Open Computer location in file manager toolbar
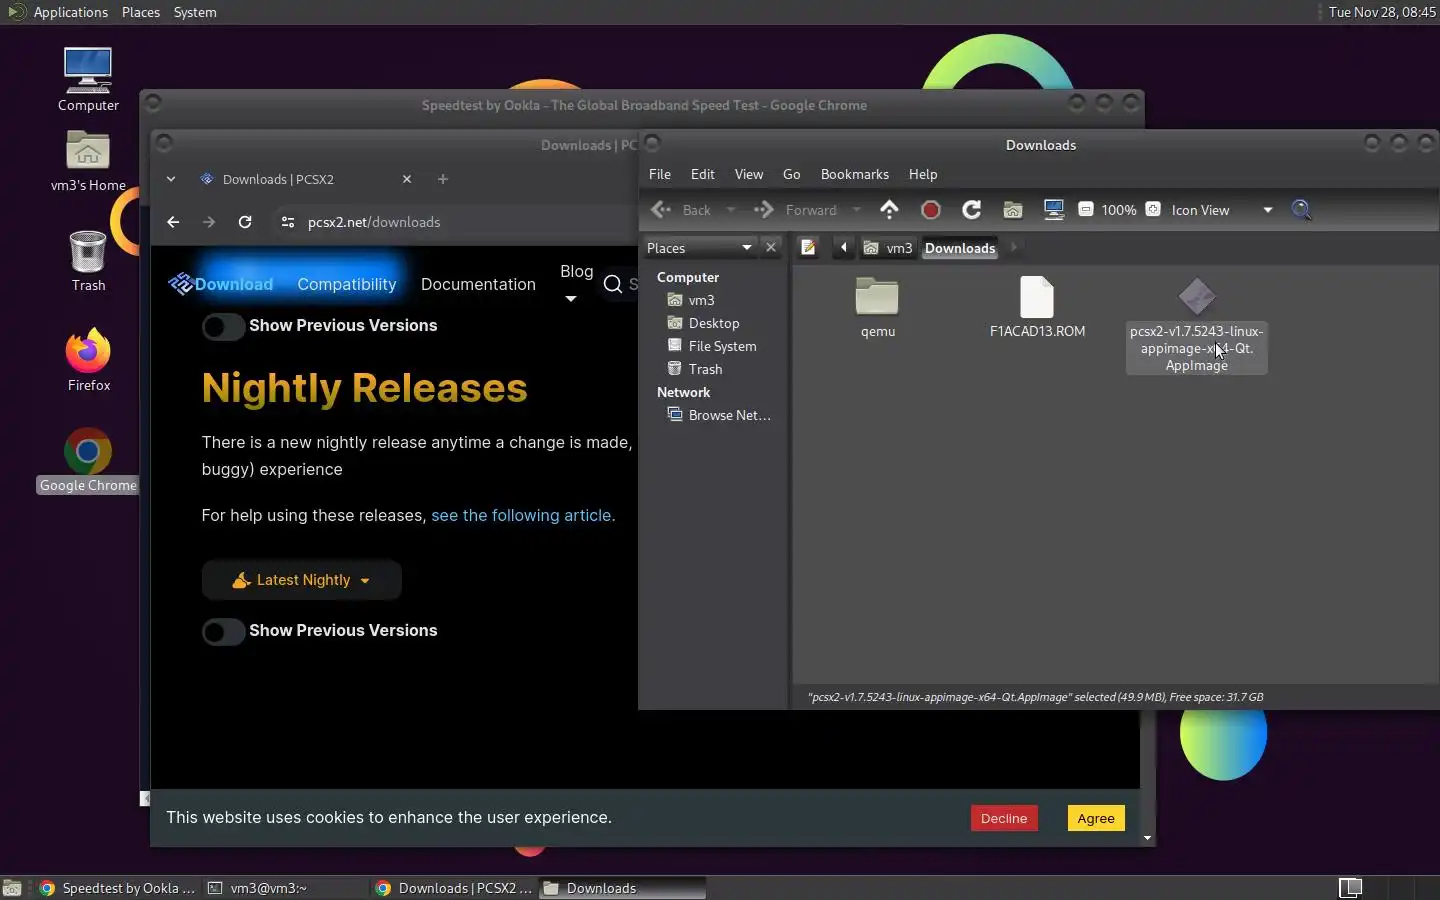The height and width of the screenshot is (900, 1440). pyautogui.click(x=1053, y=209)
